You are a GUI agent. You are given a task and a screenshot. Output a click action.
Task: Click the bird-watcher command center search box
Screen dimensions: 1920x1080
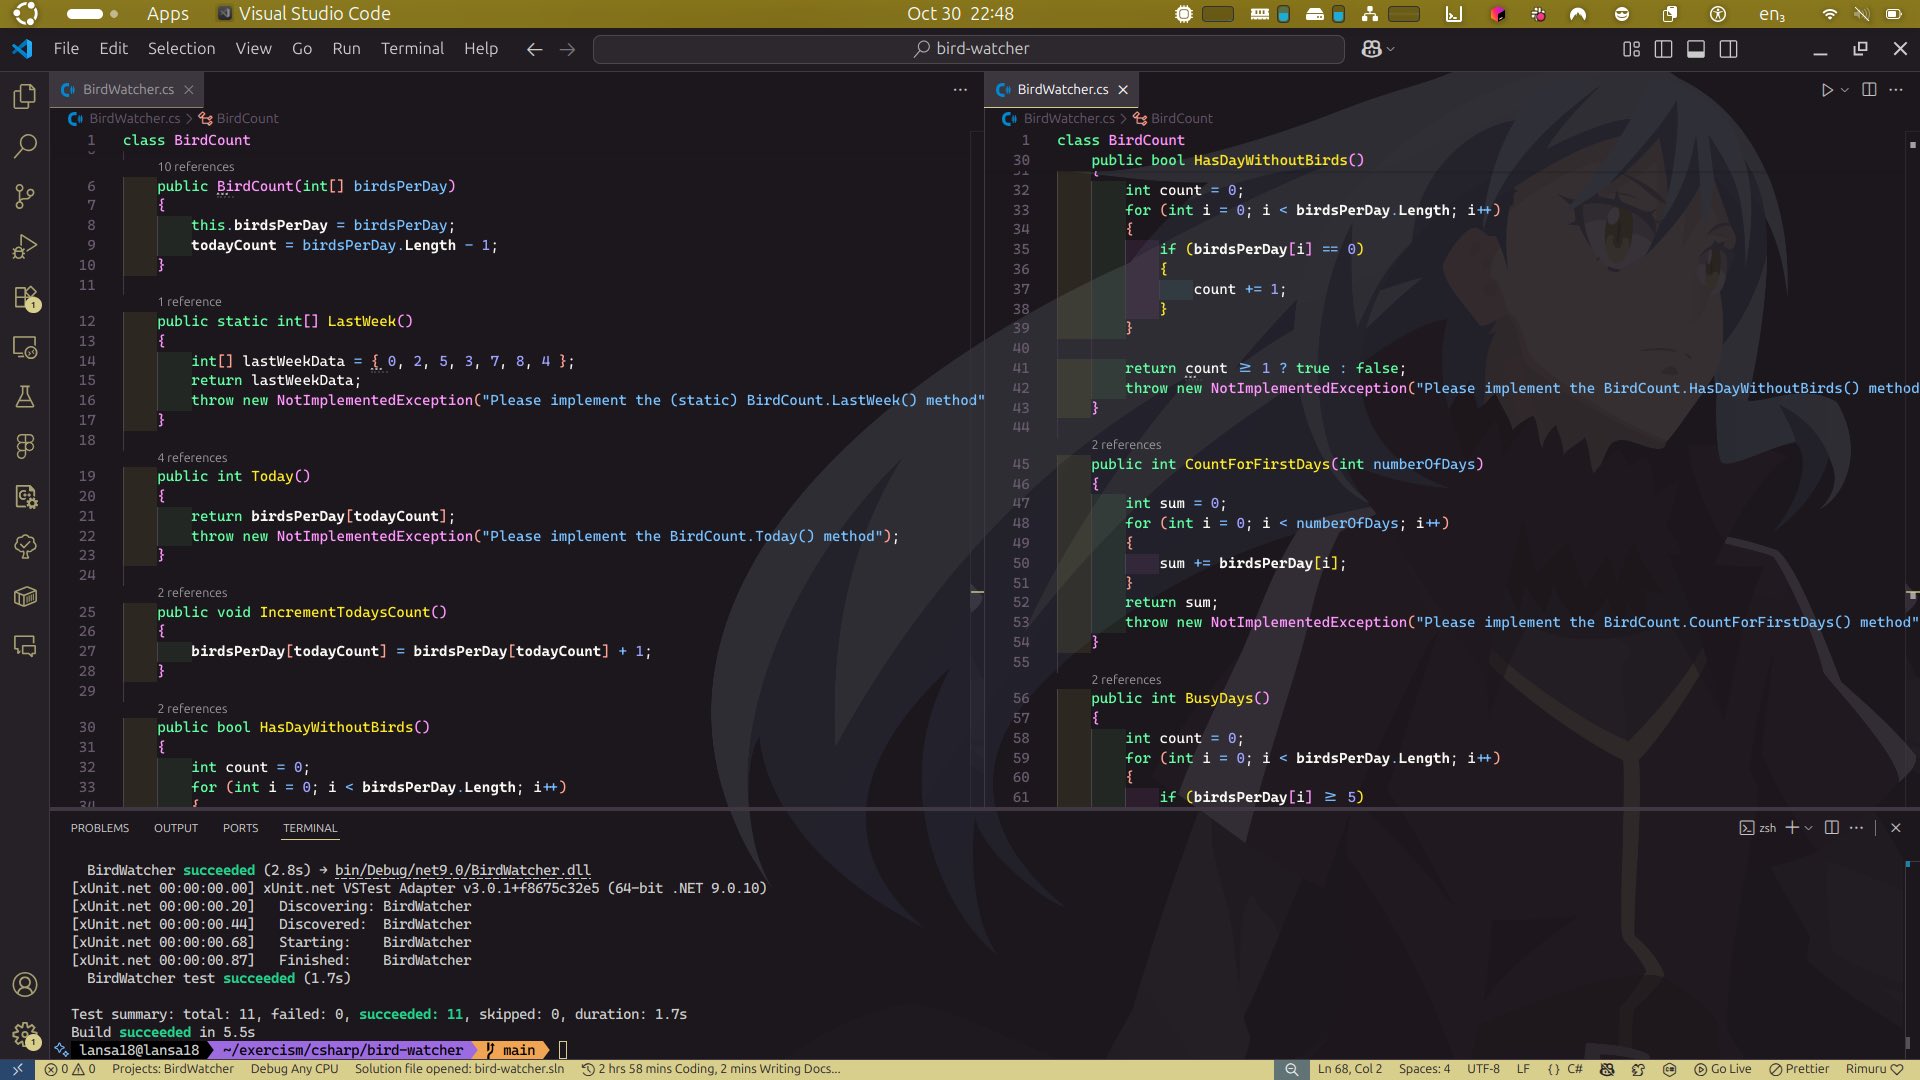(x=968, y=49)
